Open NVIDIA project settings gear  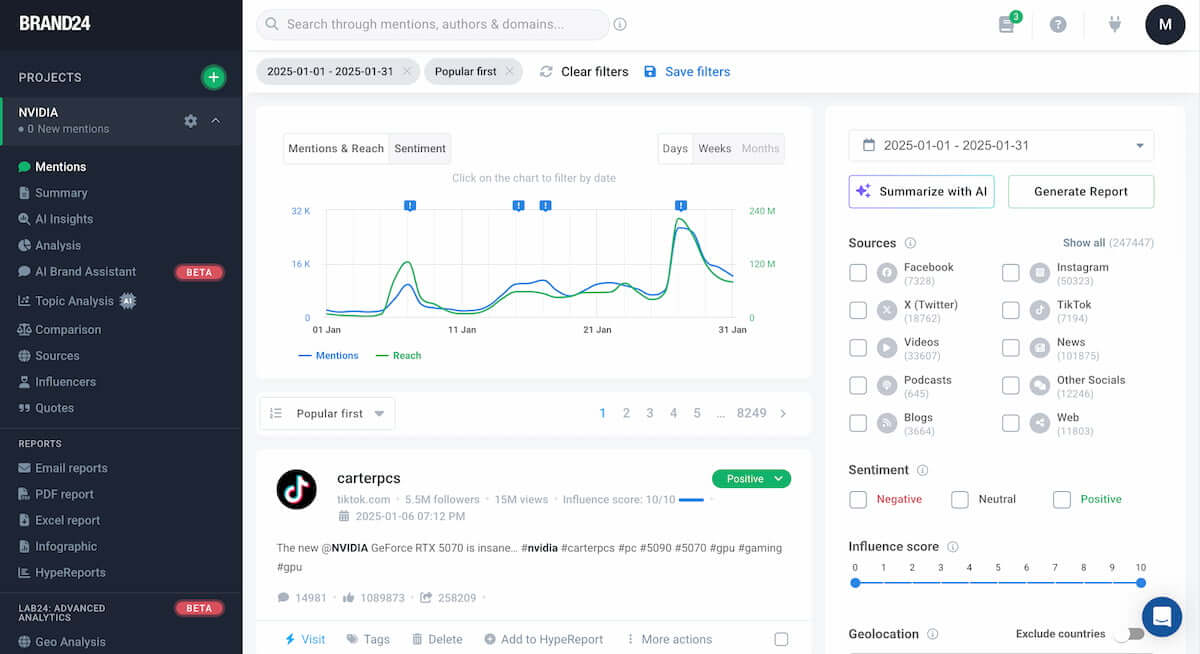tap(190, 120)
